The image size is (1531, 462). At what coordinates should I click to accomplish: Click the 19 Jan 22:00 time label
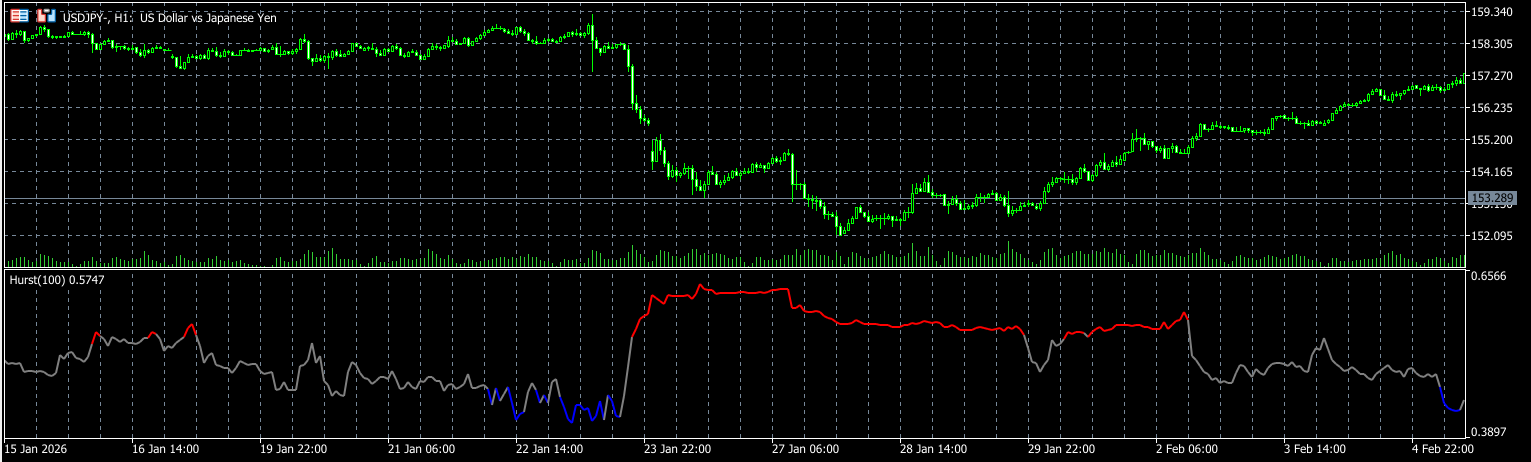(x=292, y=450)
